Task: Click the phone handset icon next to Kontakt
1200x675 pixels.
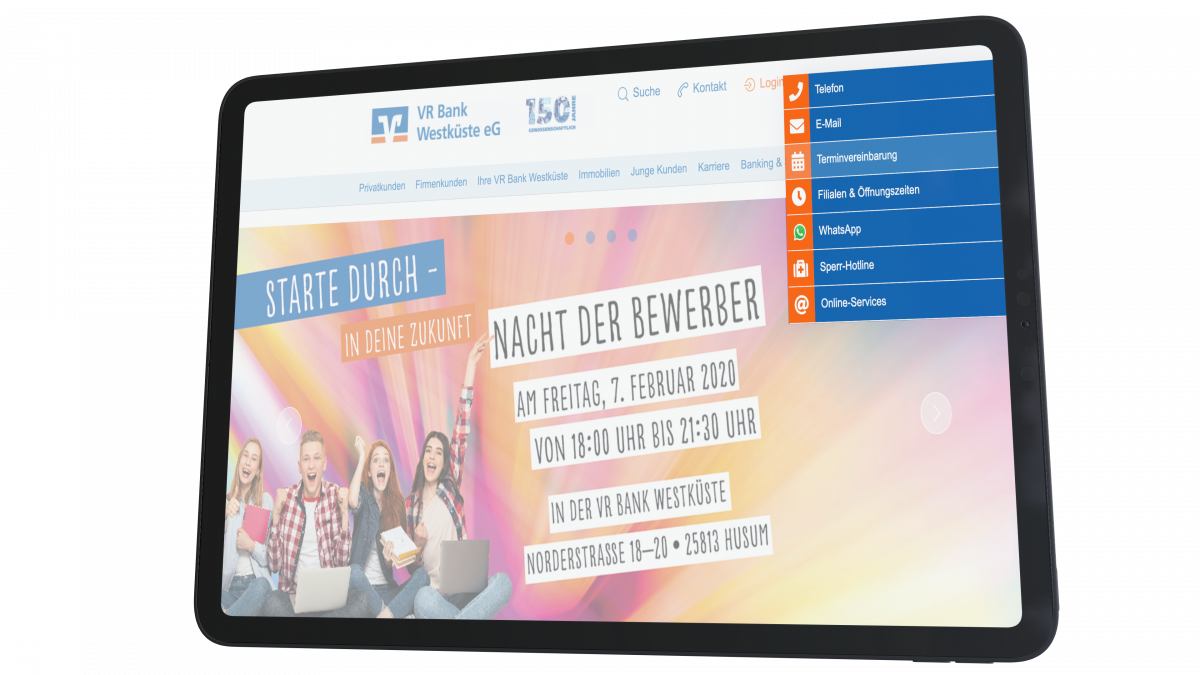Action: click(683, 90)
